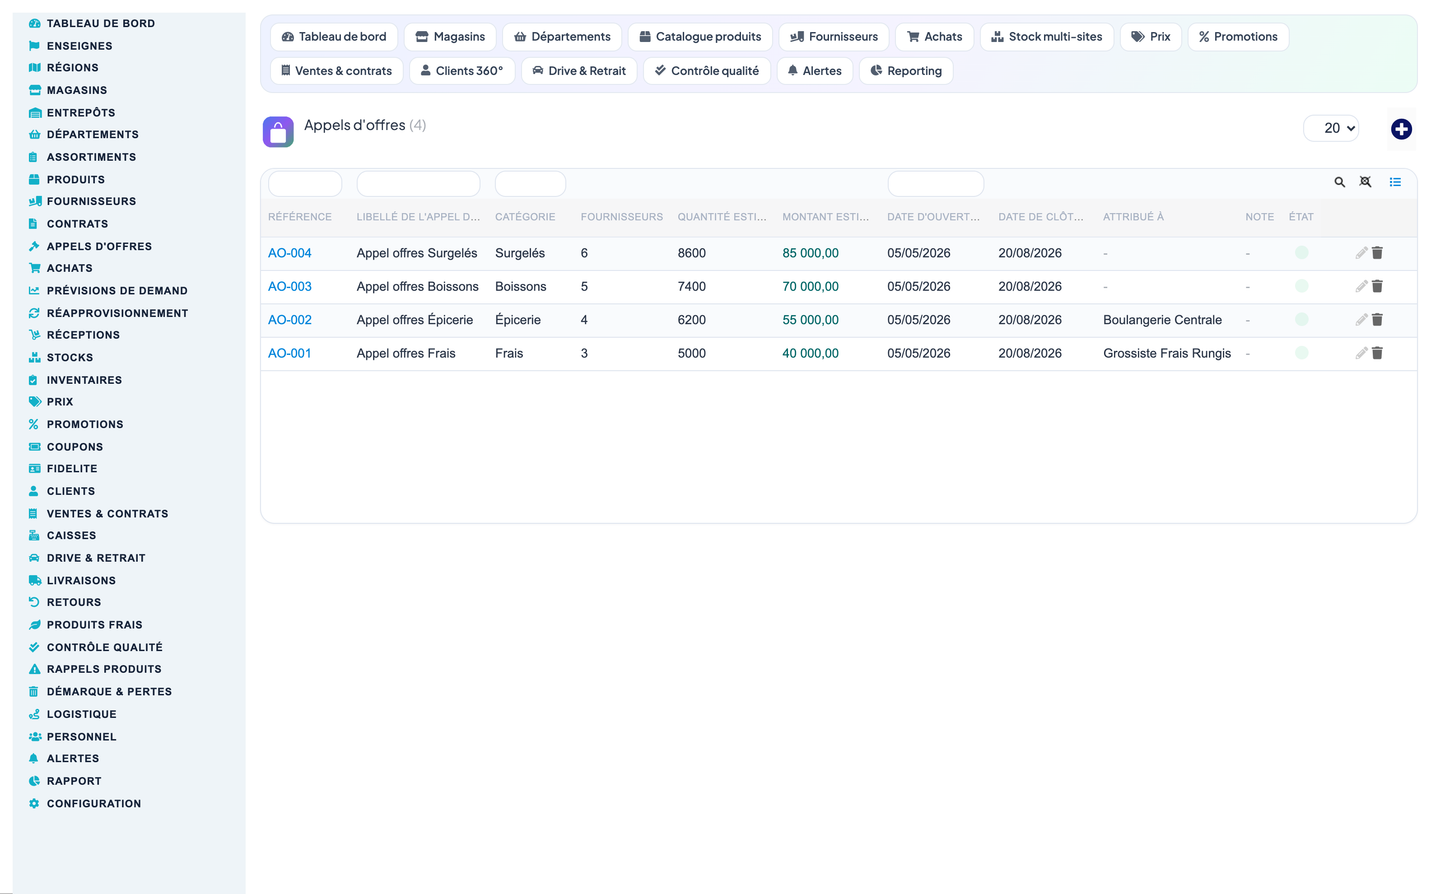The image size is (1445, 894).
Task: Open the column list view icon
Action: tap(1395, 182)
